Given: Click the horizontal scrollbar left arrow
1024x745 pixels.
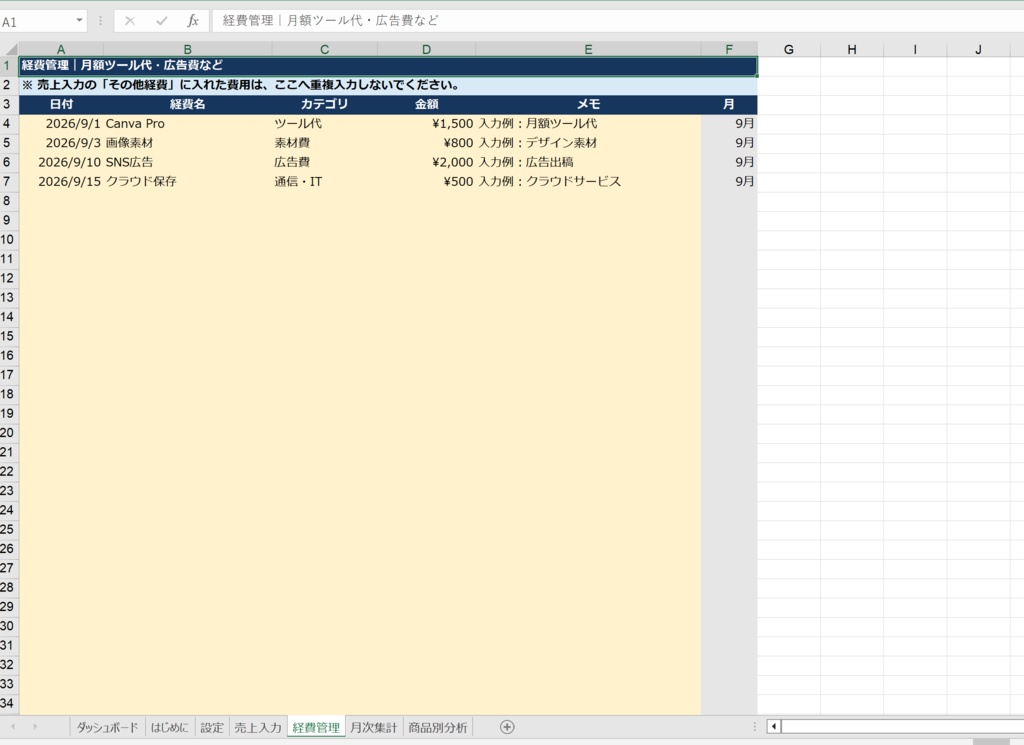Looking at the screenshot, I should pyautogui.click(x=774, y=727).
